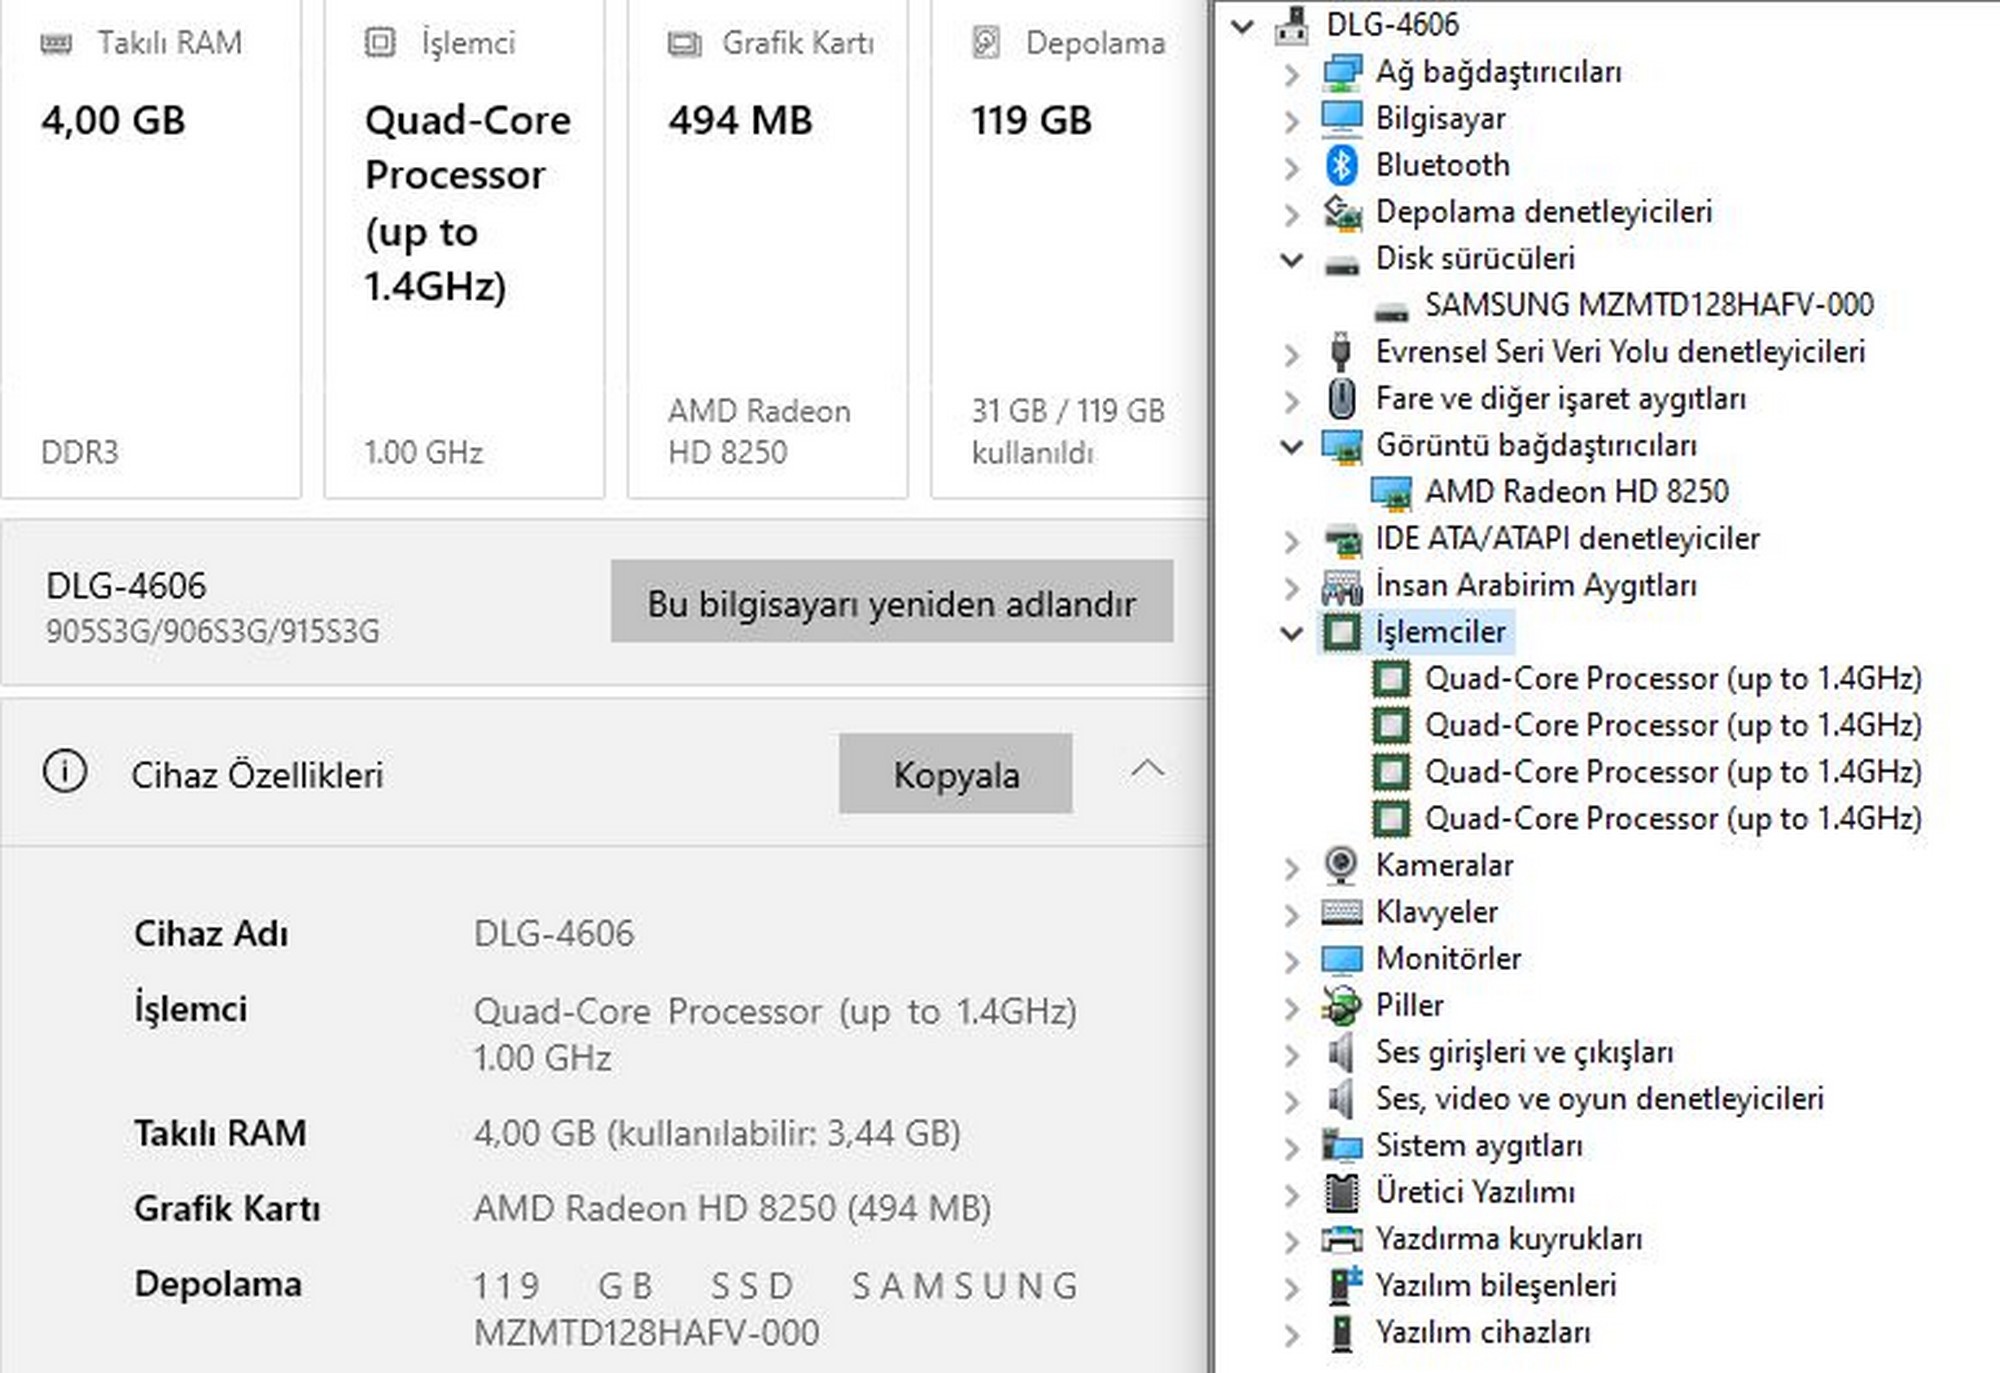Click the Piller battery icon

click(1341, 1005)
